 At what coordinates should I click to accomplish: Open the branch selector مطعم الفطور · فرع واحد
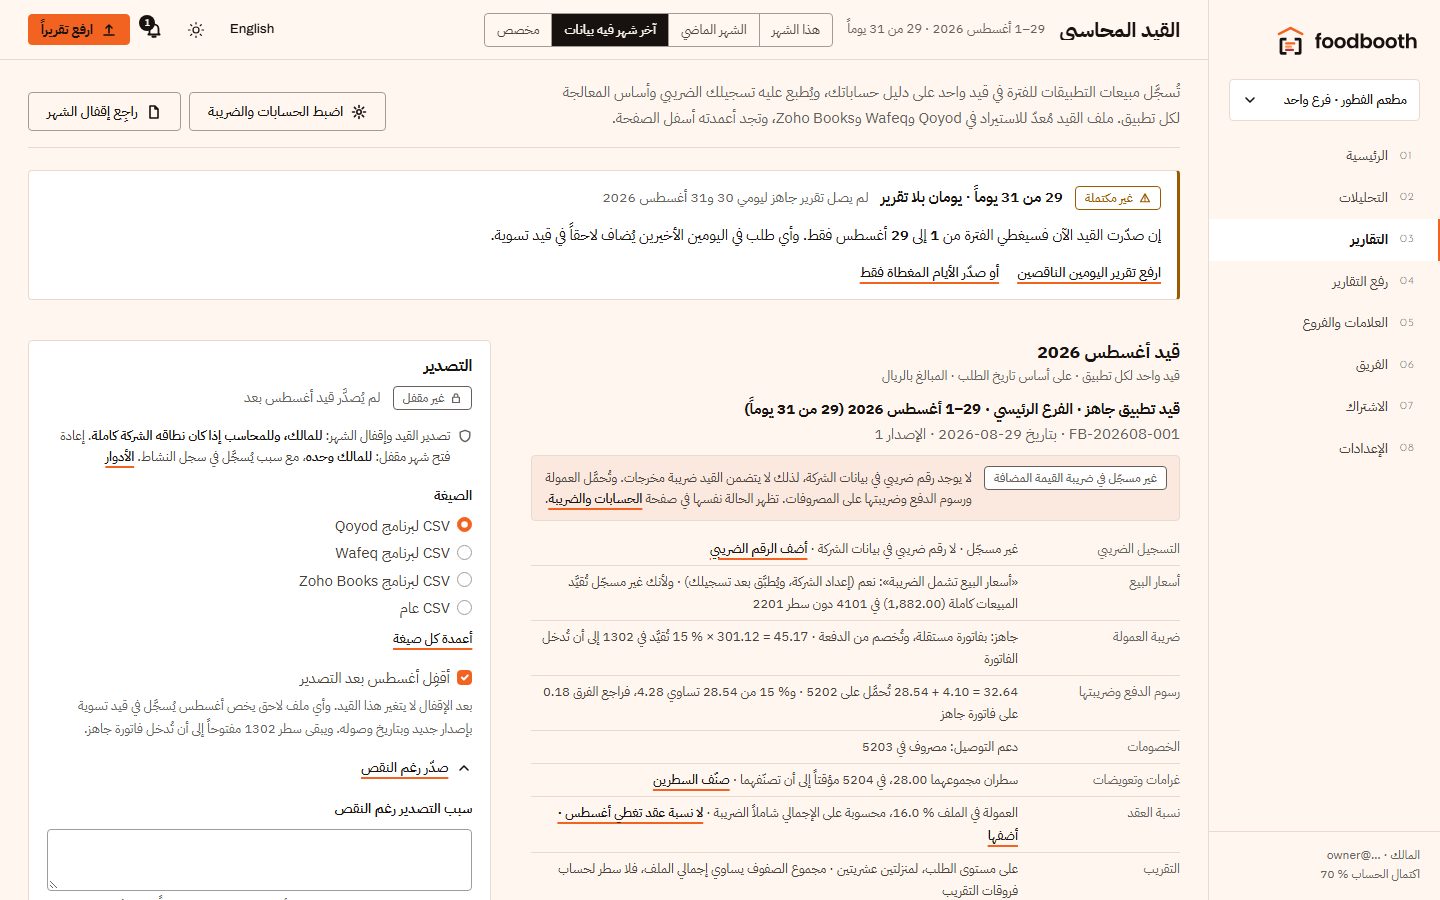1324,100
